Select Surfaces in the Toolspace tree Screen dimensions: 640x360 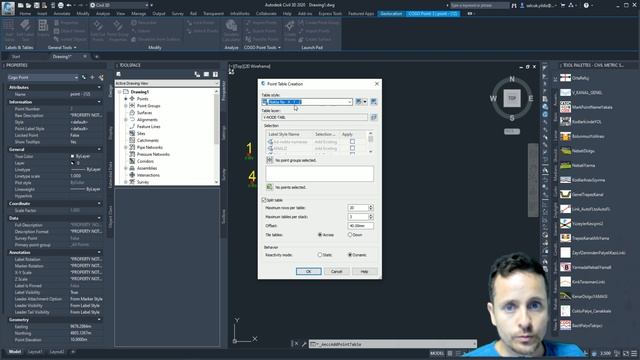[144, 113]
